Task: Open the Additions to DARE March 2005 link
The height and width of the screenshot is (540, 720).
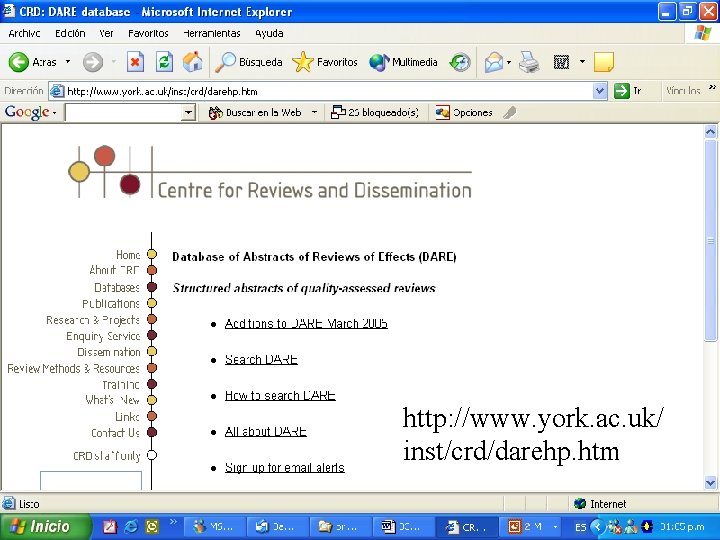Action: [x=306, y=323]
